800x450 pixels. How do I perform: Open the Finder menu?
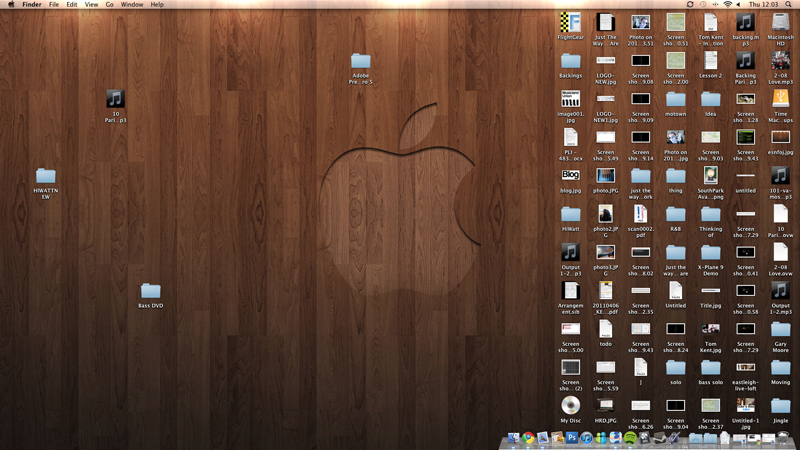[32, 5]
